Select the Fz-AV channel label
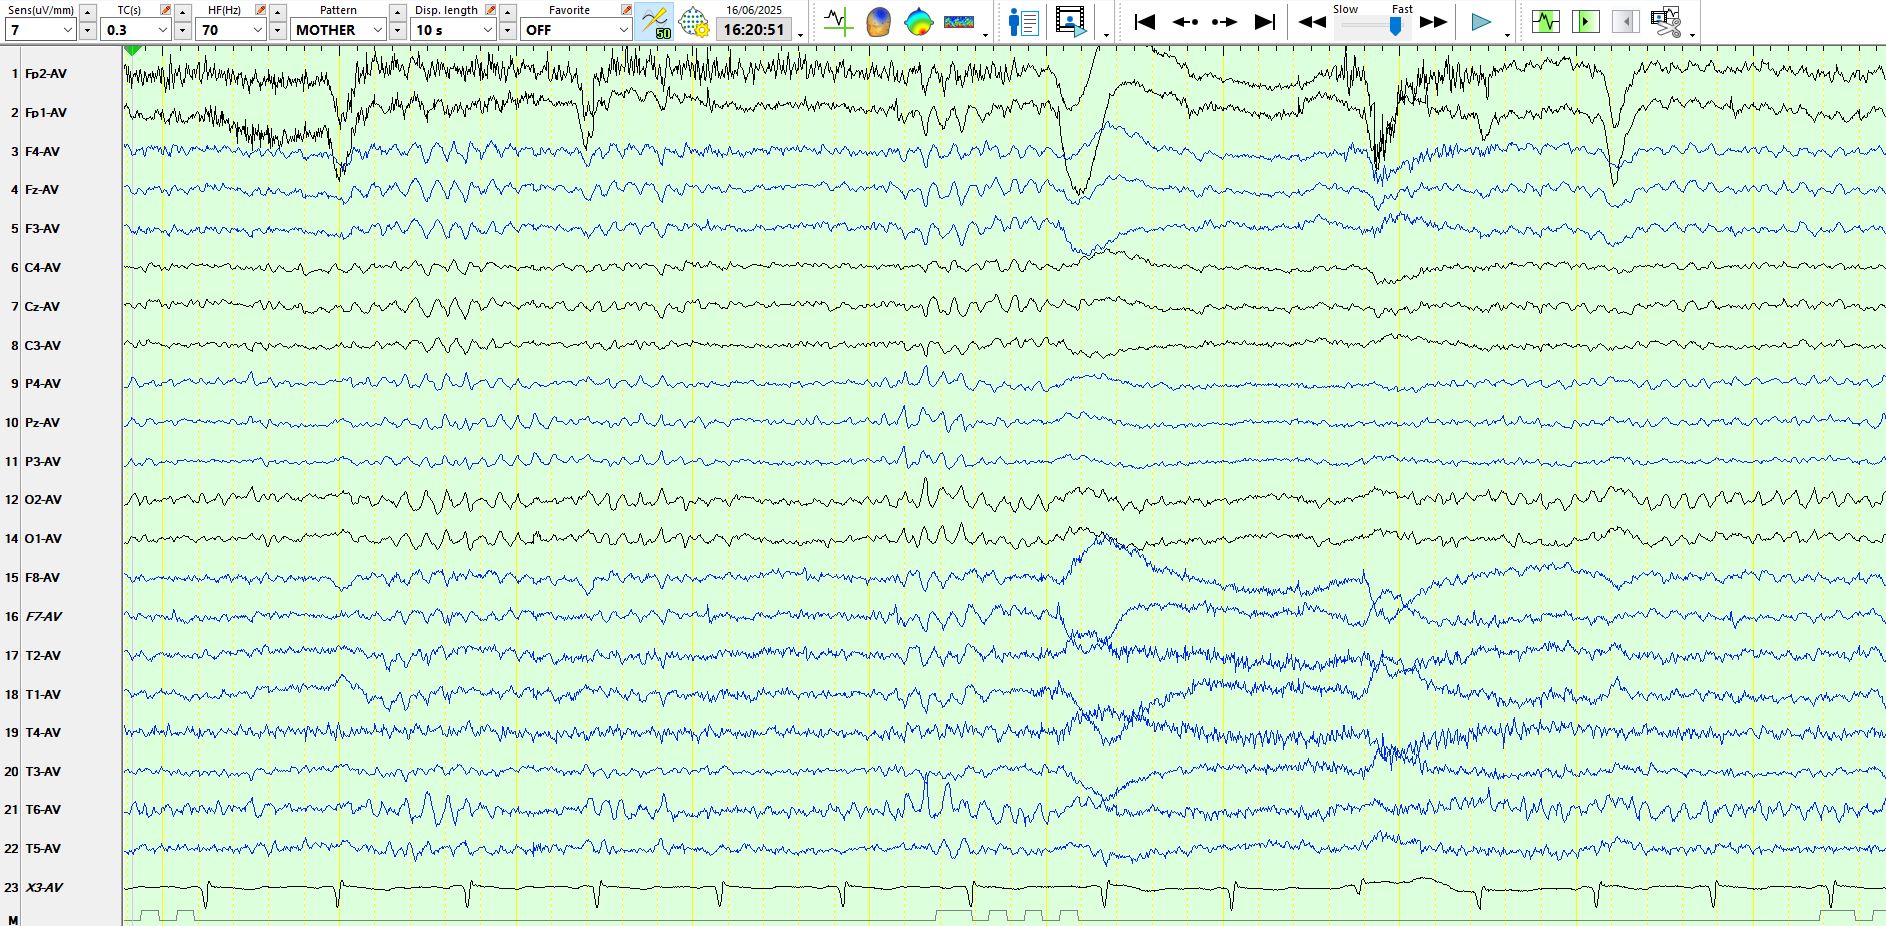 click(x=42, y=190)
